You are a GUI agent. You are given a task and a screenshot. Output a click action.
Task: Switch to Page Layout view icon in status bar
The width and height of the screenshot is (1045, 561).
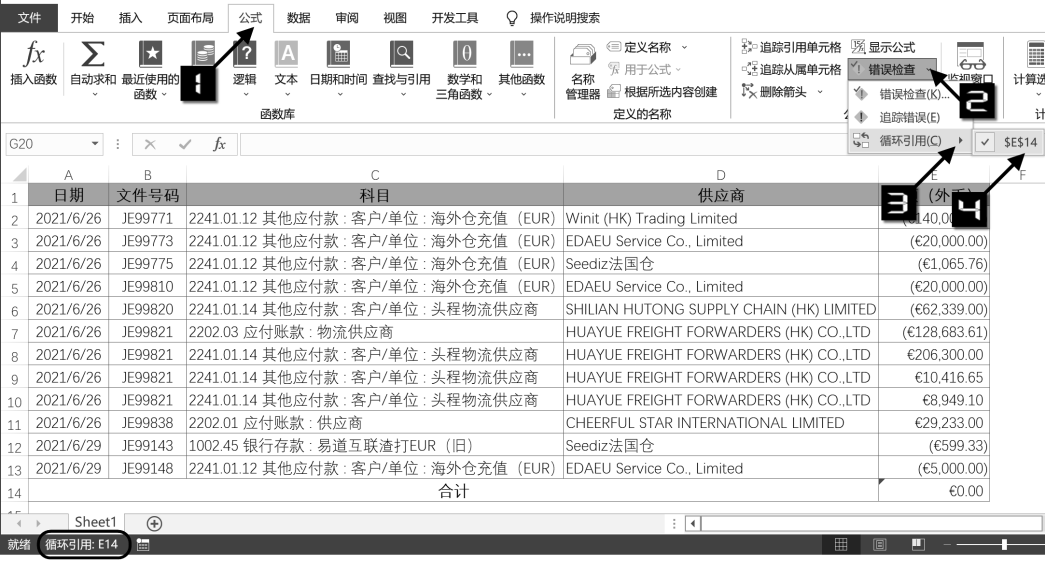click(x=880, y=545)
